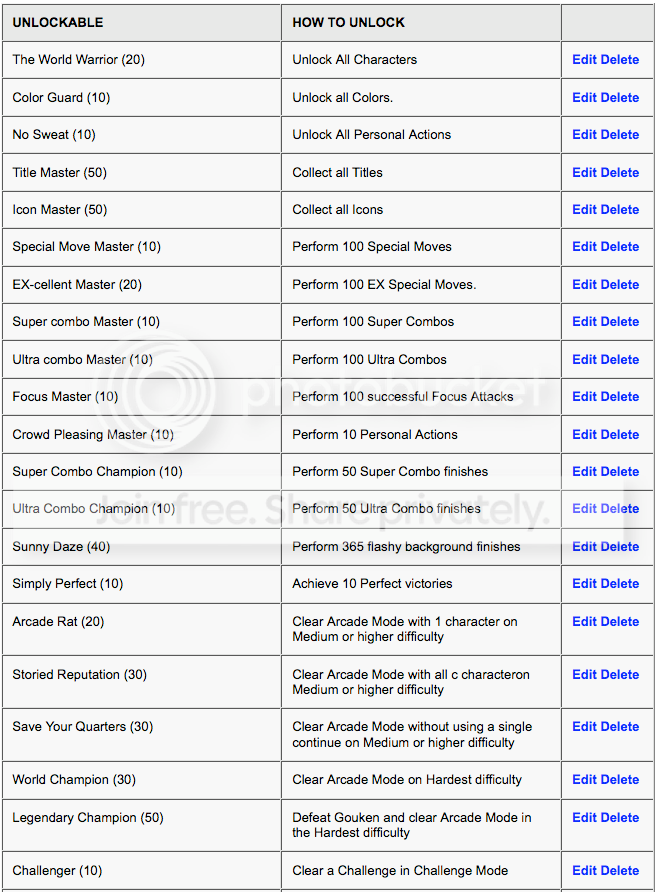Edit Super combo Master entry
Image resolution: width=655 pixels, height=892 pixels.
tap(584, 322)
